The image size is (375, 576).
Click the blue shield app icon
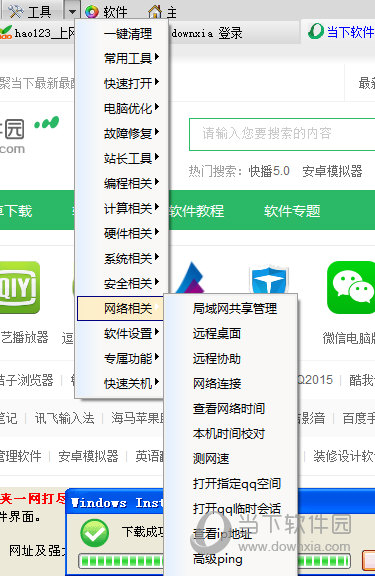(269, 280)
